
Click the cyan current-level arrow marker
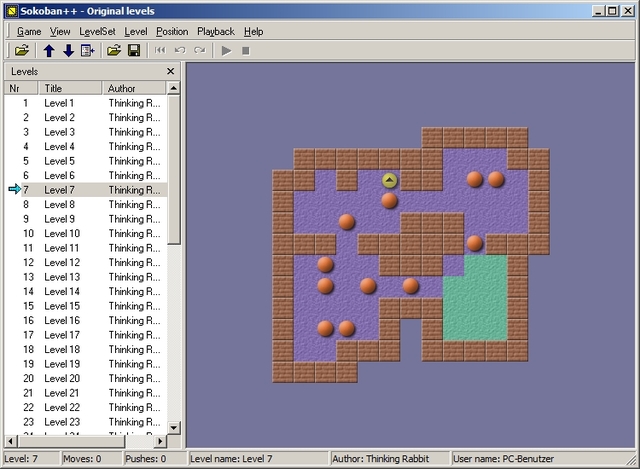coord(14,189)
